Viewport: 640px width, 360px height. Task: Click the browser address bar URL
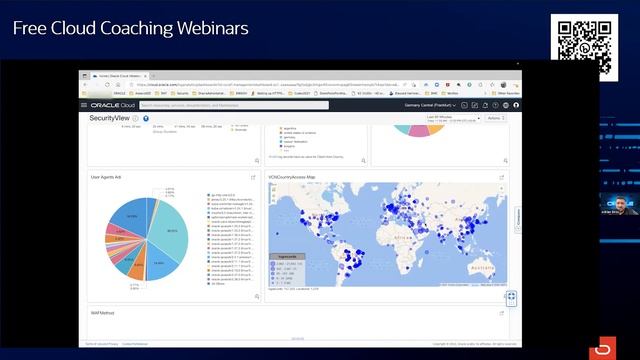(267, 85)
